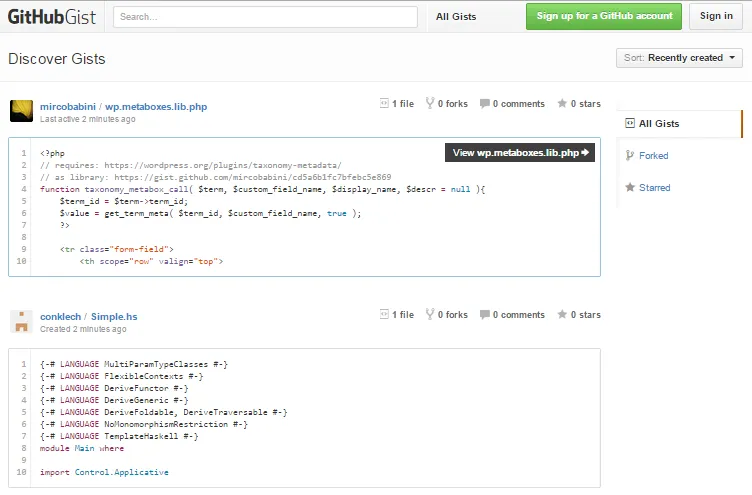Click the file icon on wp.metaboxes.lib.php gist
752x495 pixels.
pos(385,103)
